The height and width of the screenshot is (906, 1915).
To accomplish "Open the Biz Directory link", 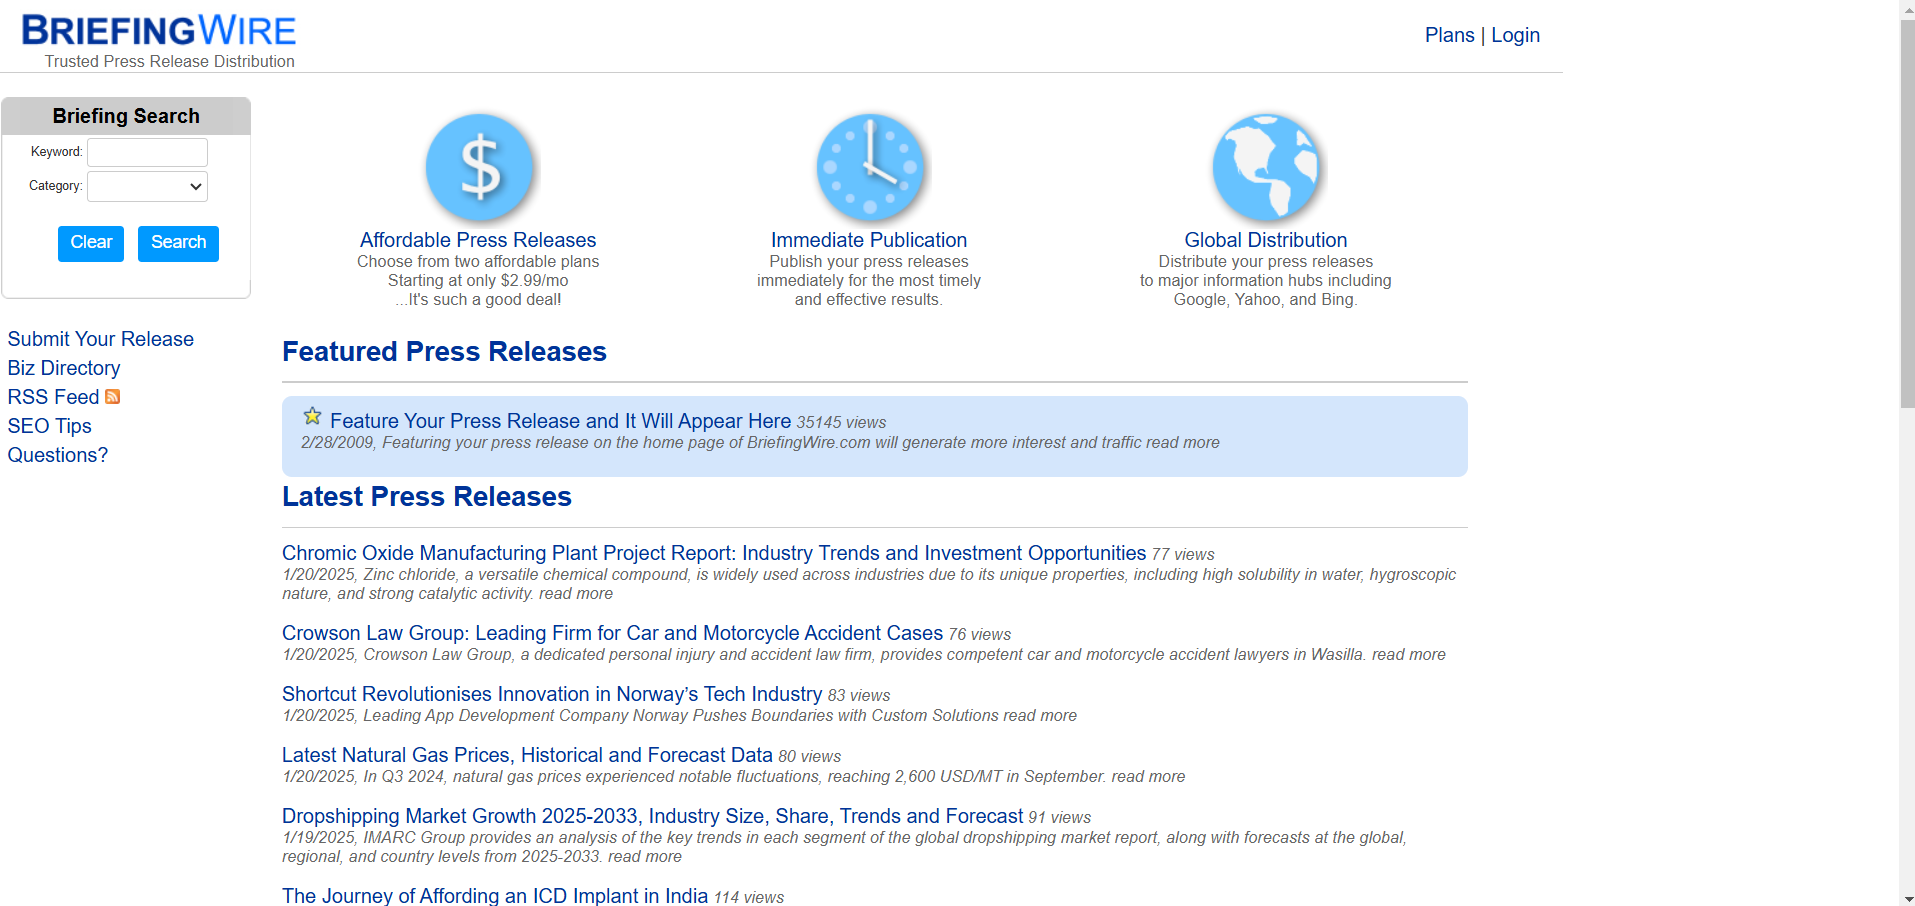I will pyautogui.click(x=64, y=368).
